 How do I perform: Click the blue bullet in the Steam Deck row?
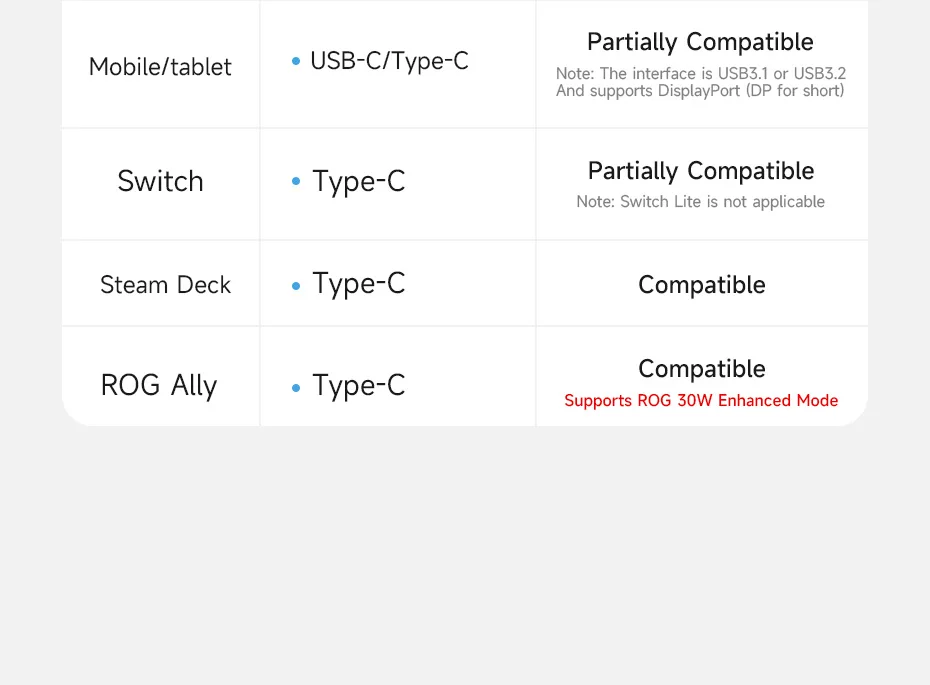(296, 286)
